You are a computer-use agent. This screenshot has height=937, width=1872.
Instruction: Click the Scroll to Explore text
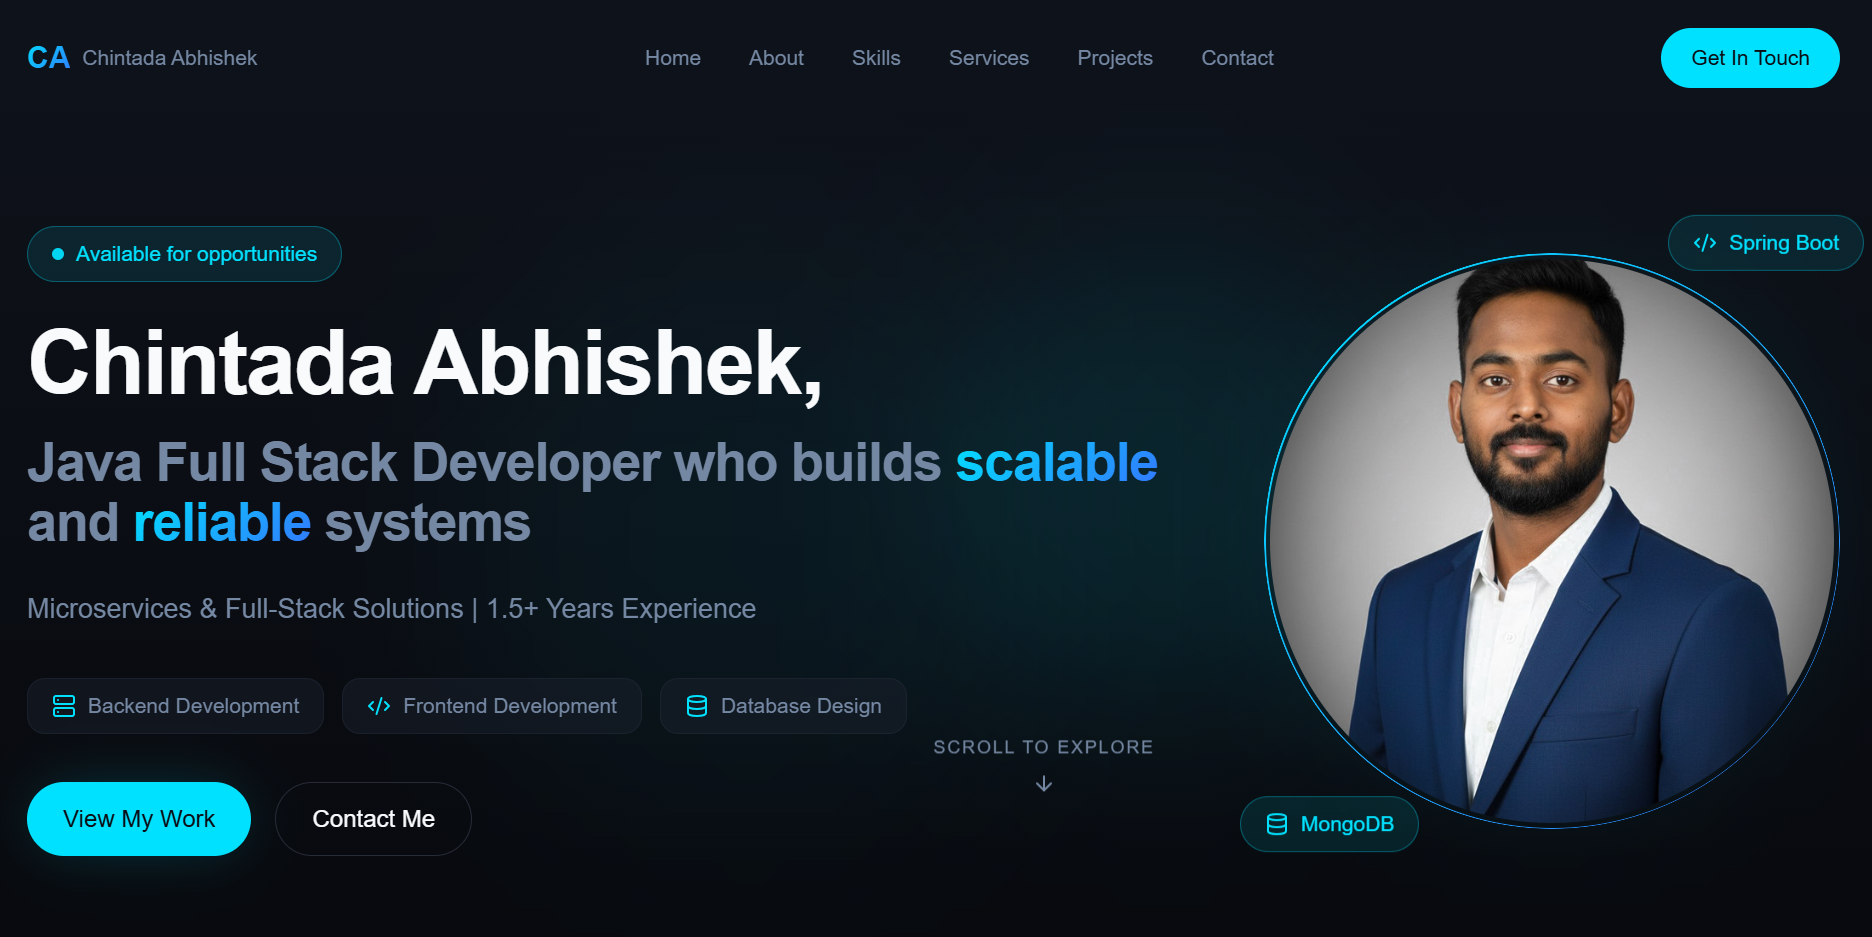click(1043, 747)
